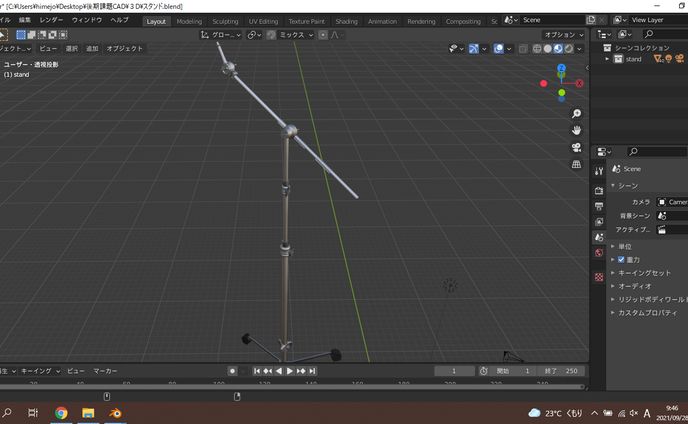The image size is (688, 424).
Task: Choose set-new-selection mode box icon
Action: 21,35
